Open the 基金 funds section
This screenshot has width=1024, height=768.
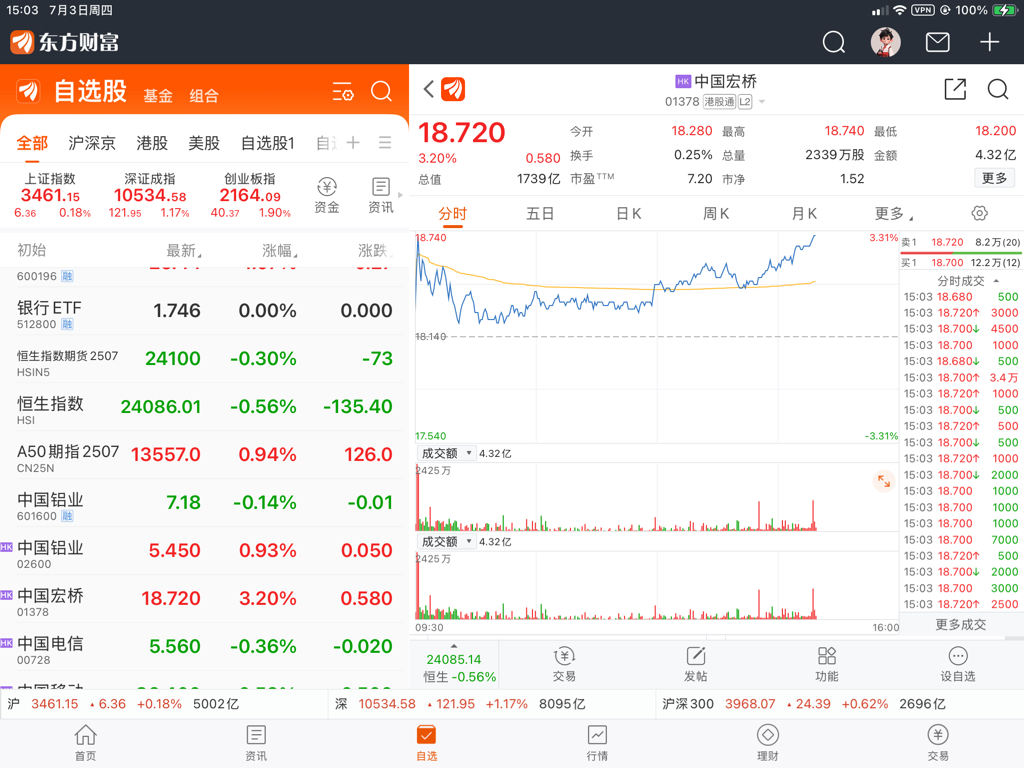(x=158, y=96)
